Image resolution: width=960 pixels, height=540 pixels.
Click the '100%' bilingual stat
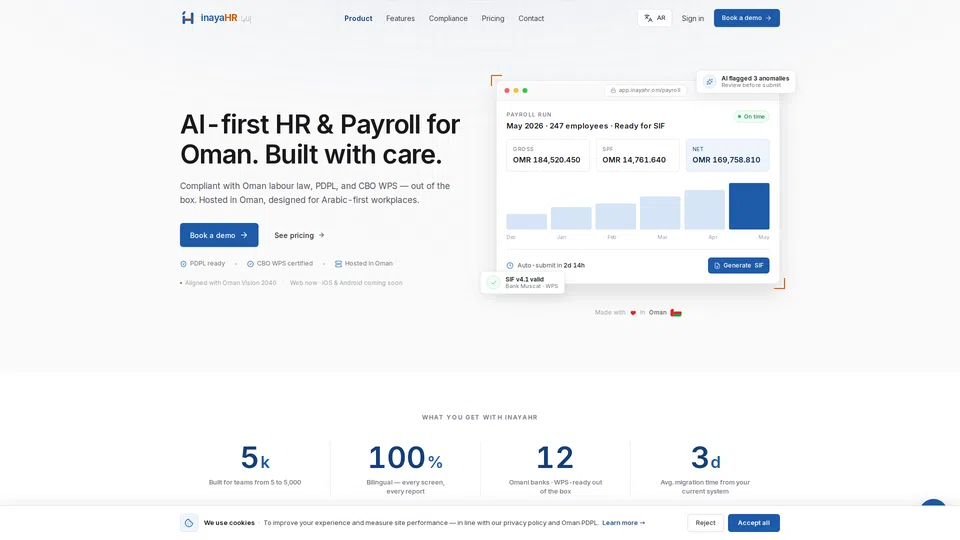coord(405,457)
